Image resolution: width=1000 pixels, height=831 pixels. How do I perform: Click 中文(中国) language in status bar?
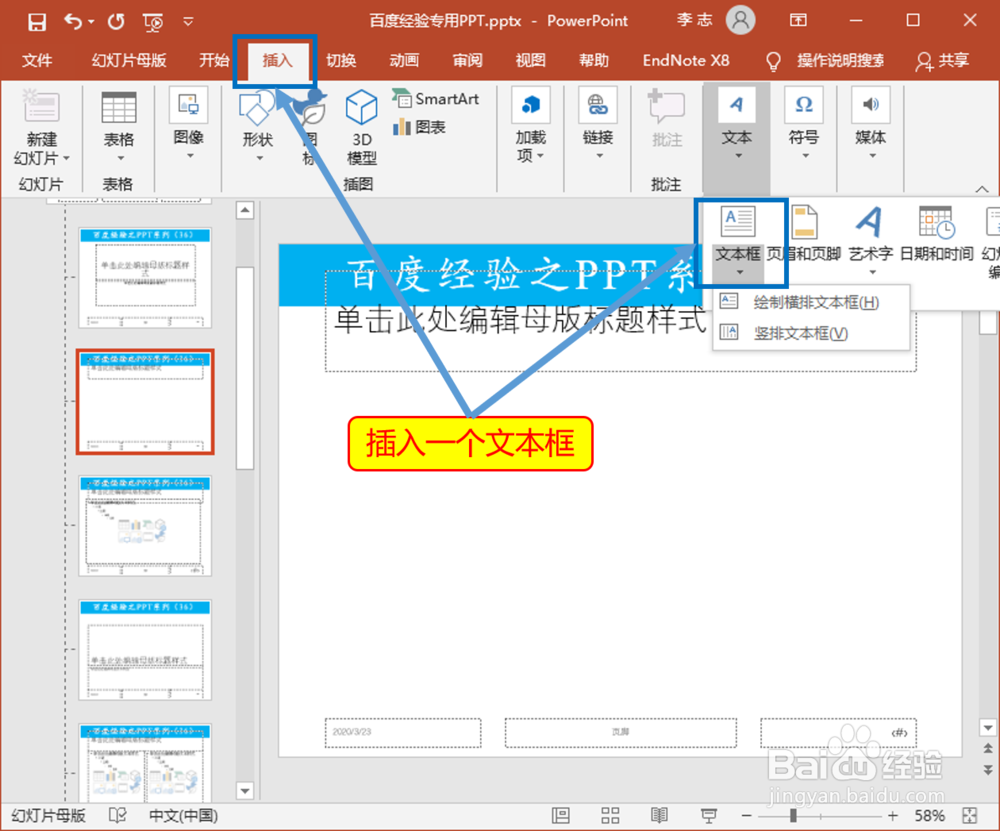(x=183, y=816)
